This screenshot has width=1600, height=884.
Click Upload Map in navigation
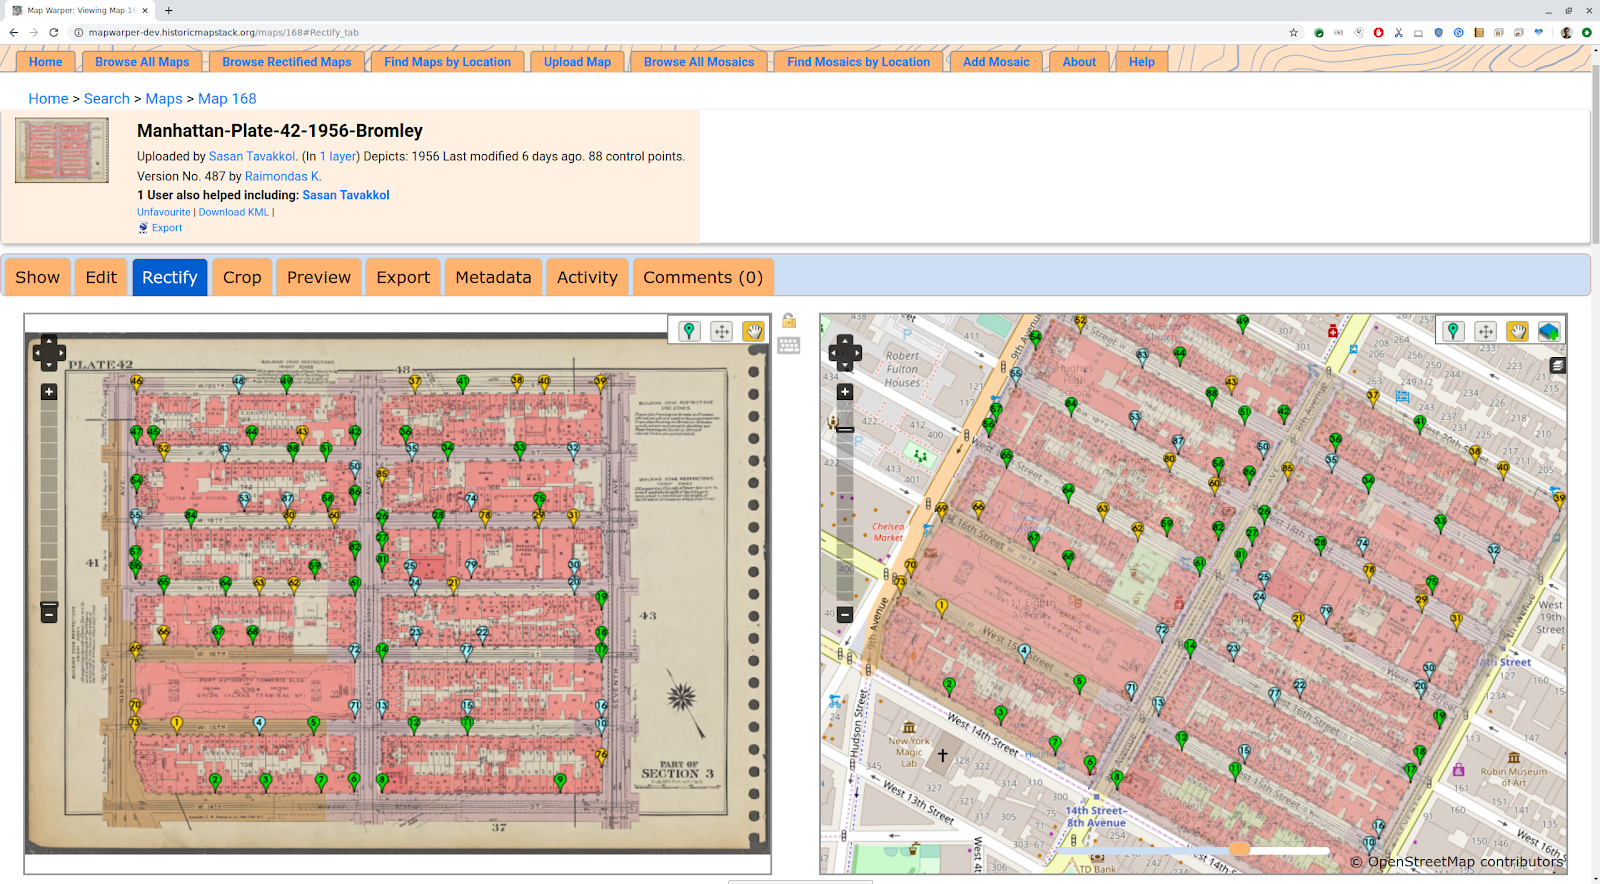577,62
